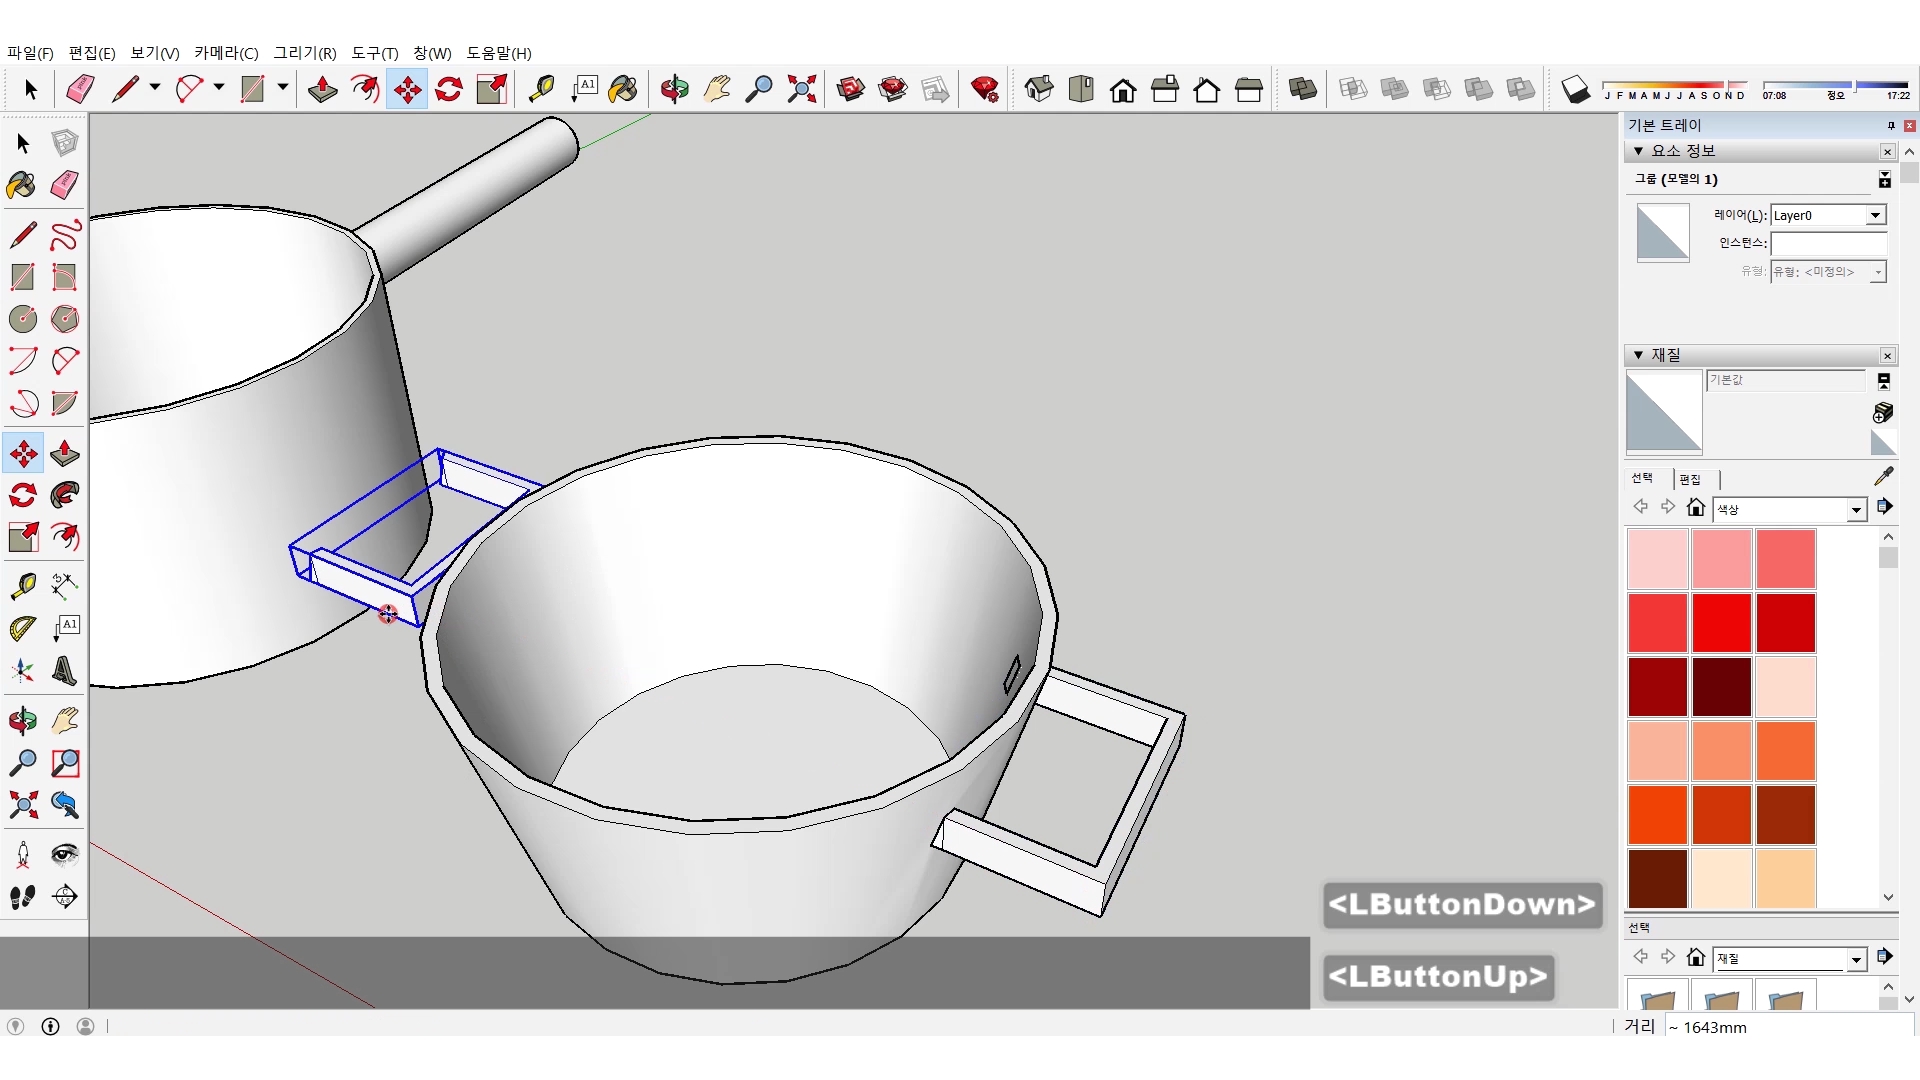Click the home button in the materials browser

coord(1695,507)
